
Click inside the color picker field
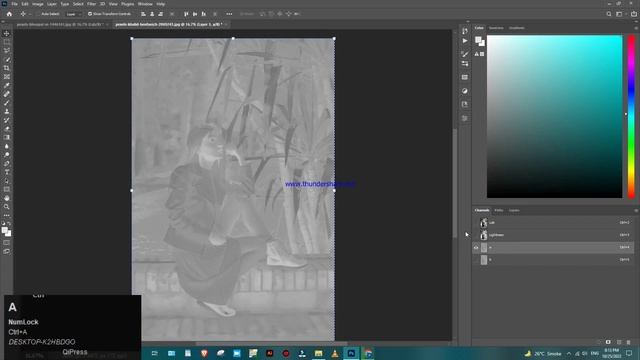tap(554, 116)
